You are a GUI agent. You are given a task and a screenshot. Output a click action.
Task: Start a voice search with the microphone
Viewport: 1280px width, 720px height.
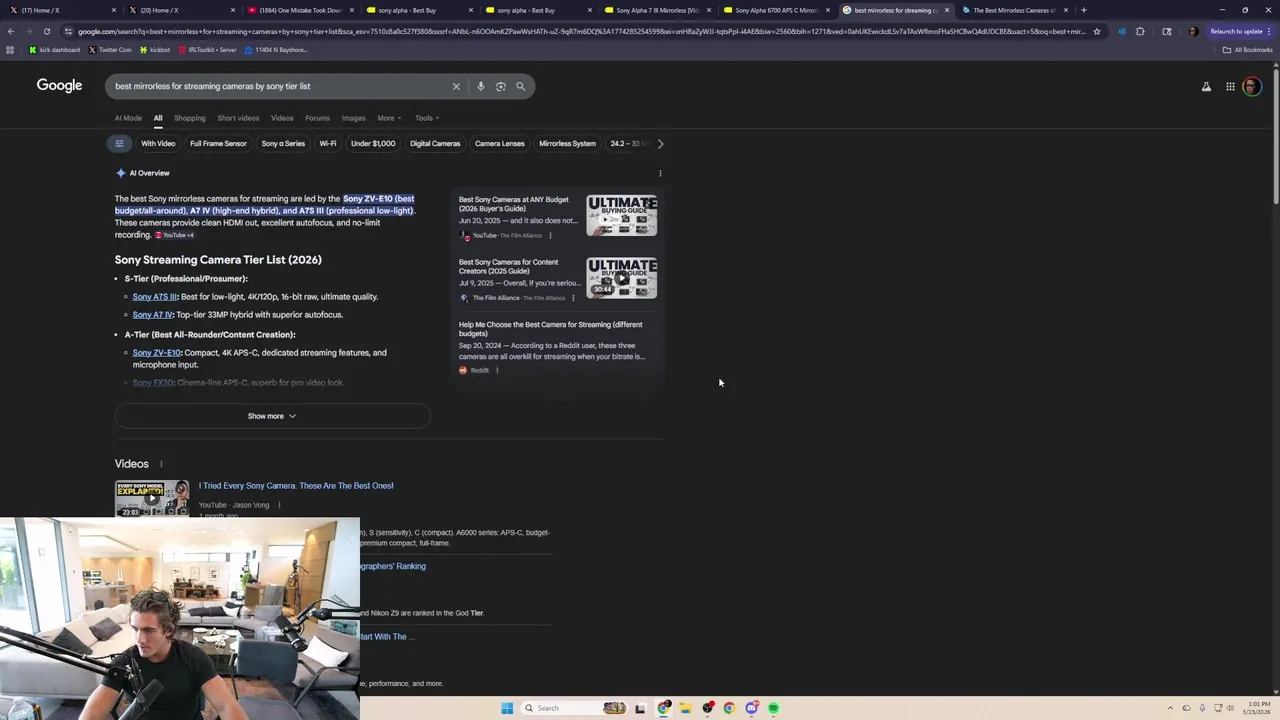pyautogui.click(x=481, y=86)
